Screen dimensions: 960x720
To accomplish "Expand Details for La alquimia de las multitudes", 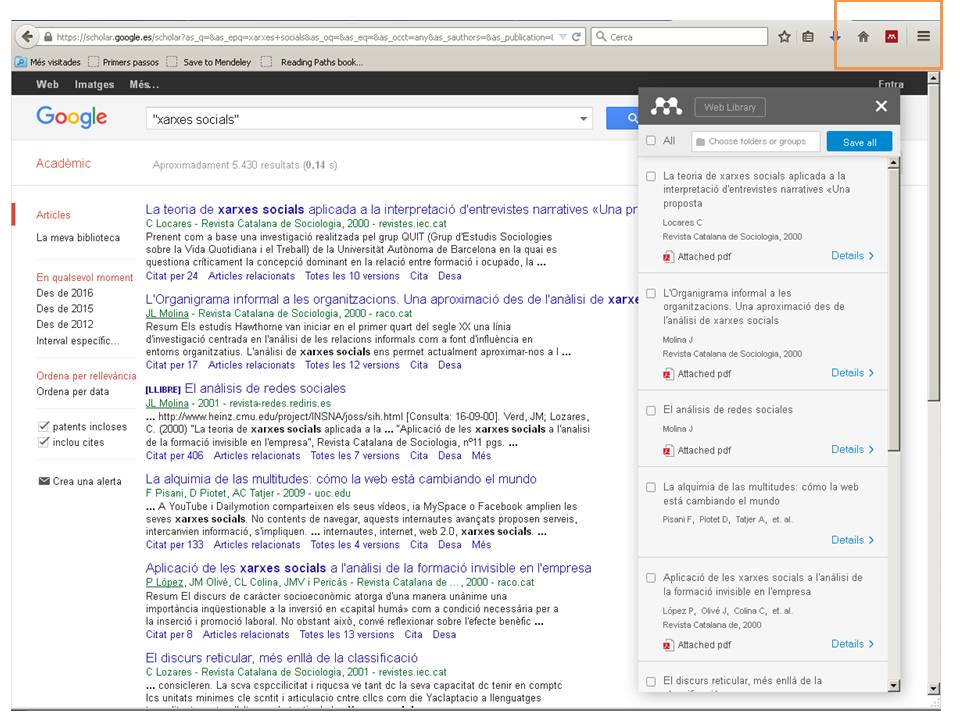I will (x=852, y=539).
